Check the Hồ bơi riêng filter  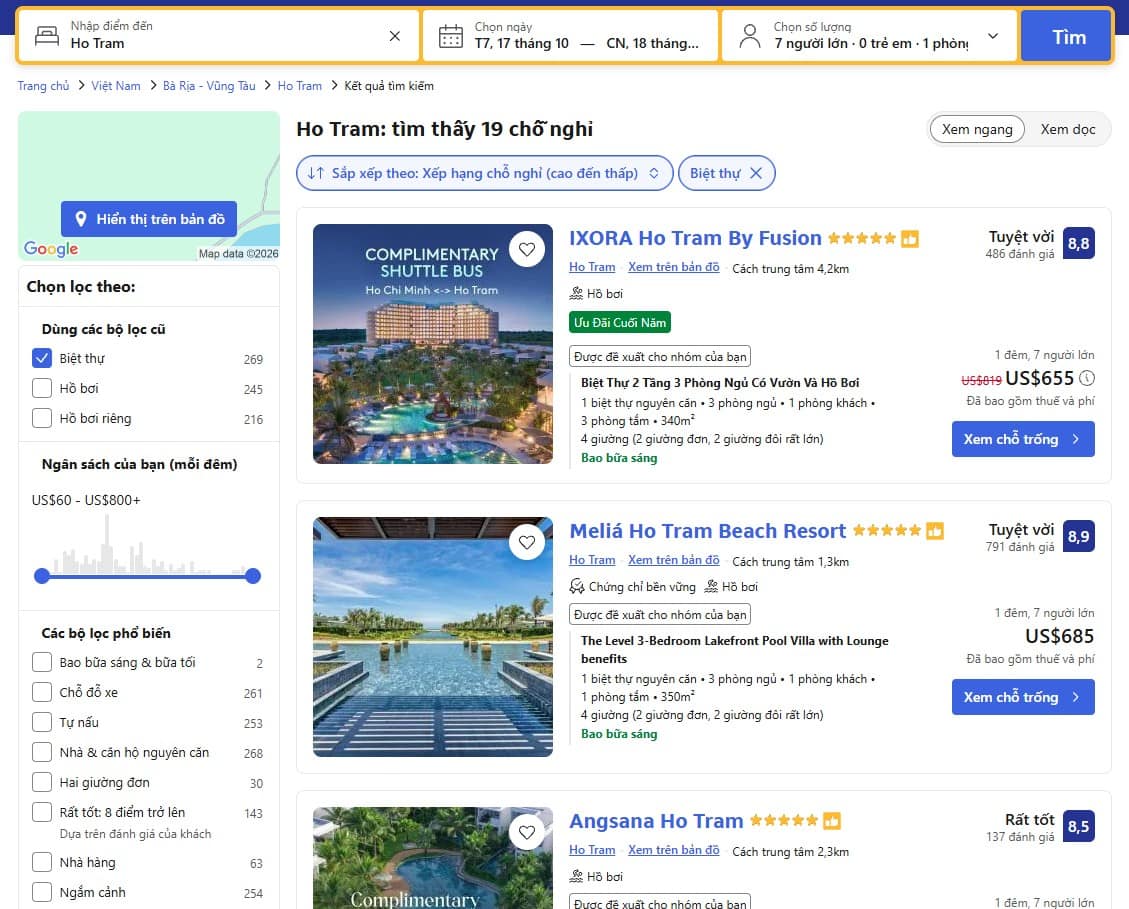tap(42, 418)
